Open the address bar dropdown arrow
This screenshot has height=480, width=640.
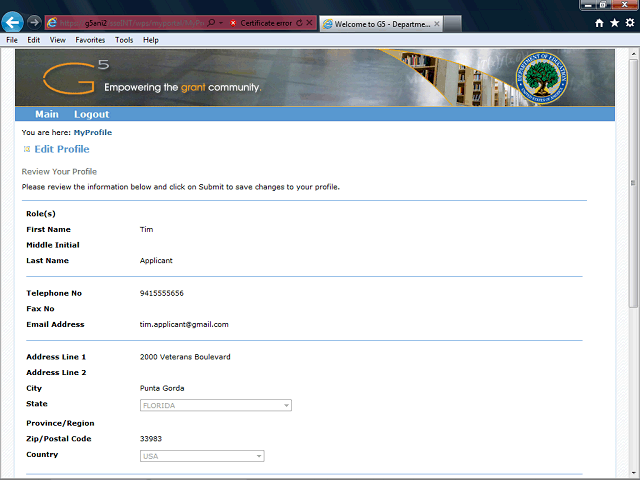tap(221, 23)
